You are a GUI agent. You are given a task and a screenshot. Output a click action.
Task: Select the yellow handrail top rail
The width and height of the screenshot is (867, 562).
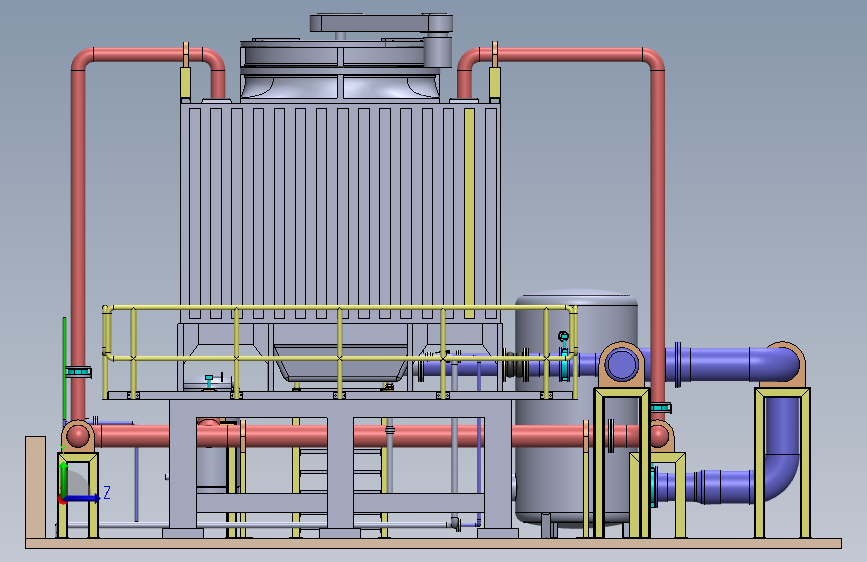click(x=340, y=308)
